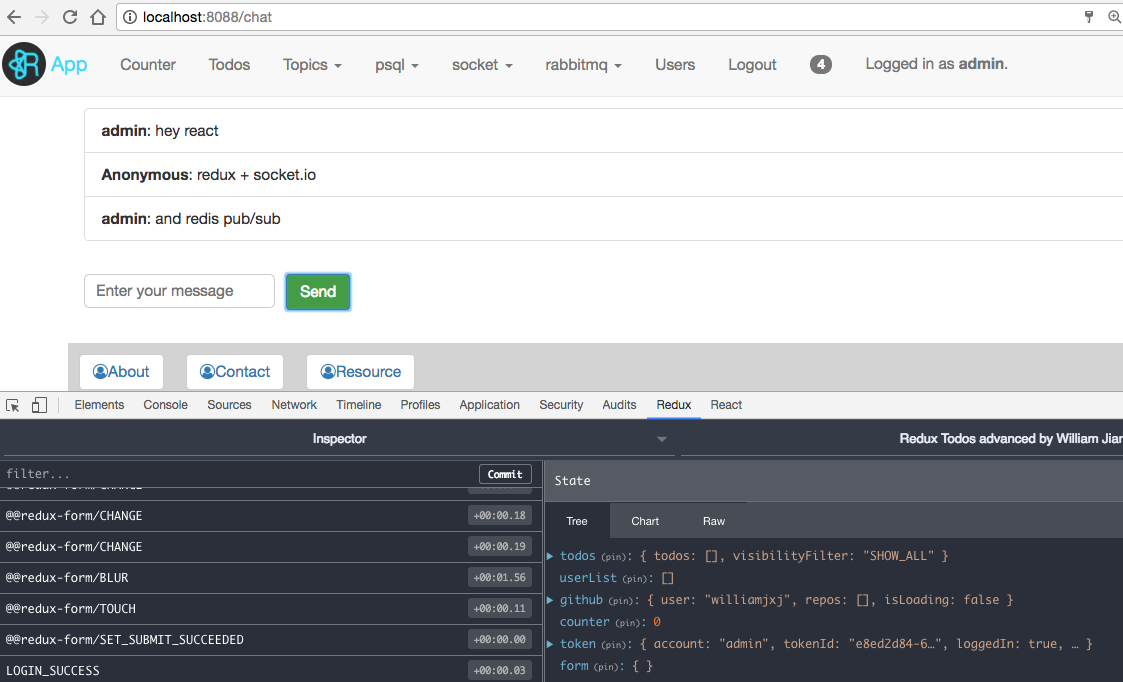The width and height of the screenshot is (1123, 682).
Task: Switch to the Redux DevTools tab
Action: 674,405
